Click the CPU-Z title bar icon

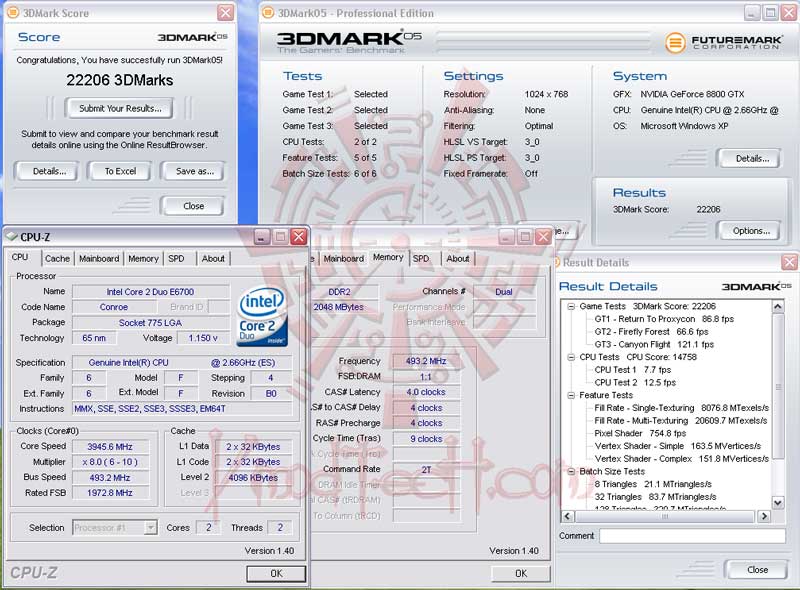point(12,237)
